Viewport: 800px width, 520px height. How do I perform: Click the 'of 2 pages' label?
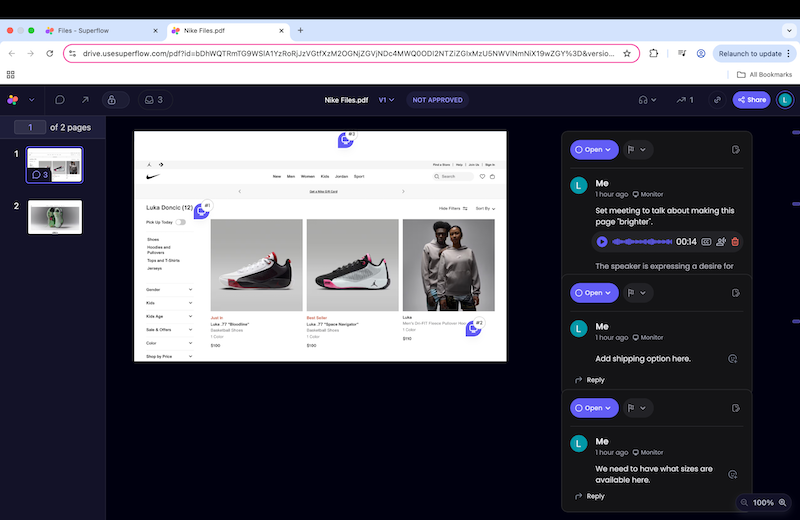70,128
